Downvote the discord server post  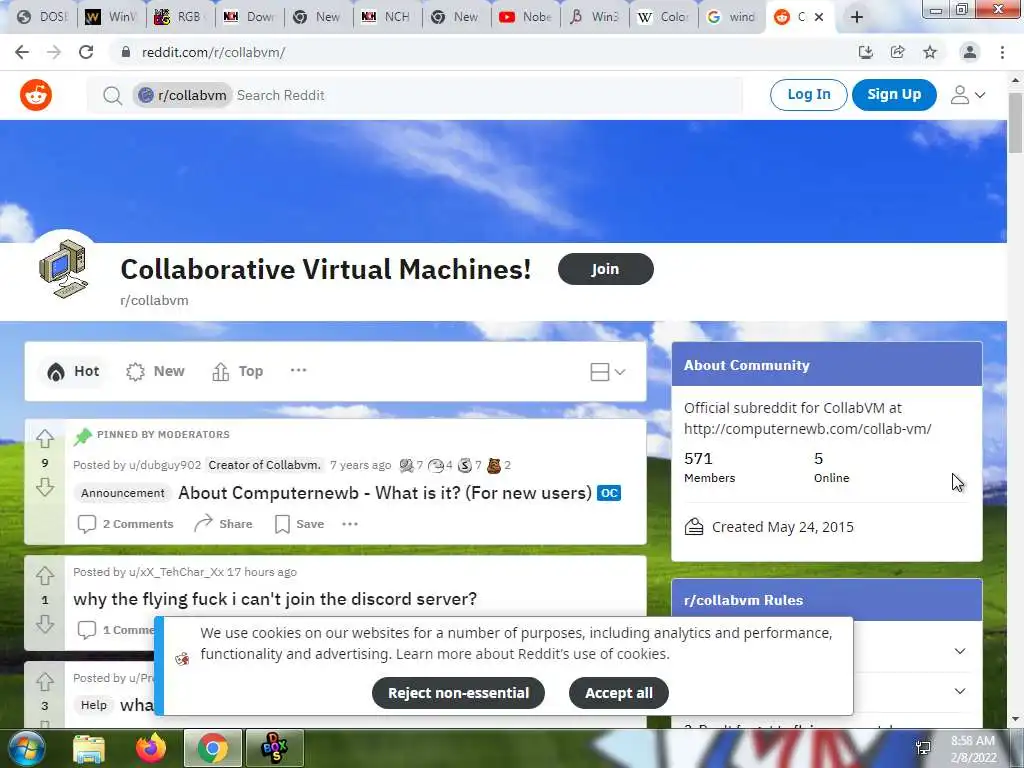click(44, 624)
